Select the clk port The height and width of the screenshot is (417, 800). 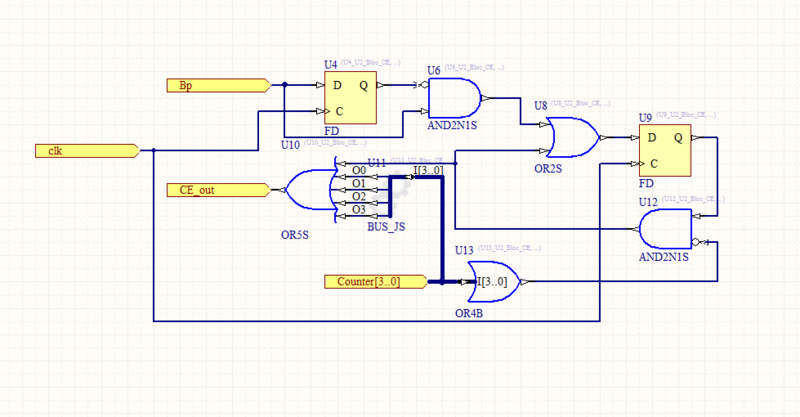click(x=86, y=151)
